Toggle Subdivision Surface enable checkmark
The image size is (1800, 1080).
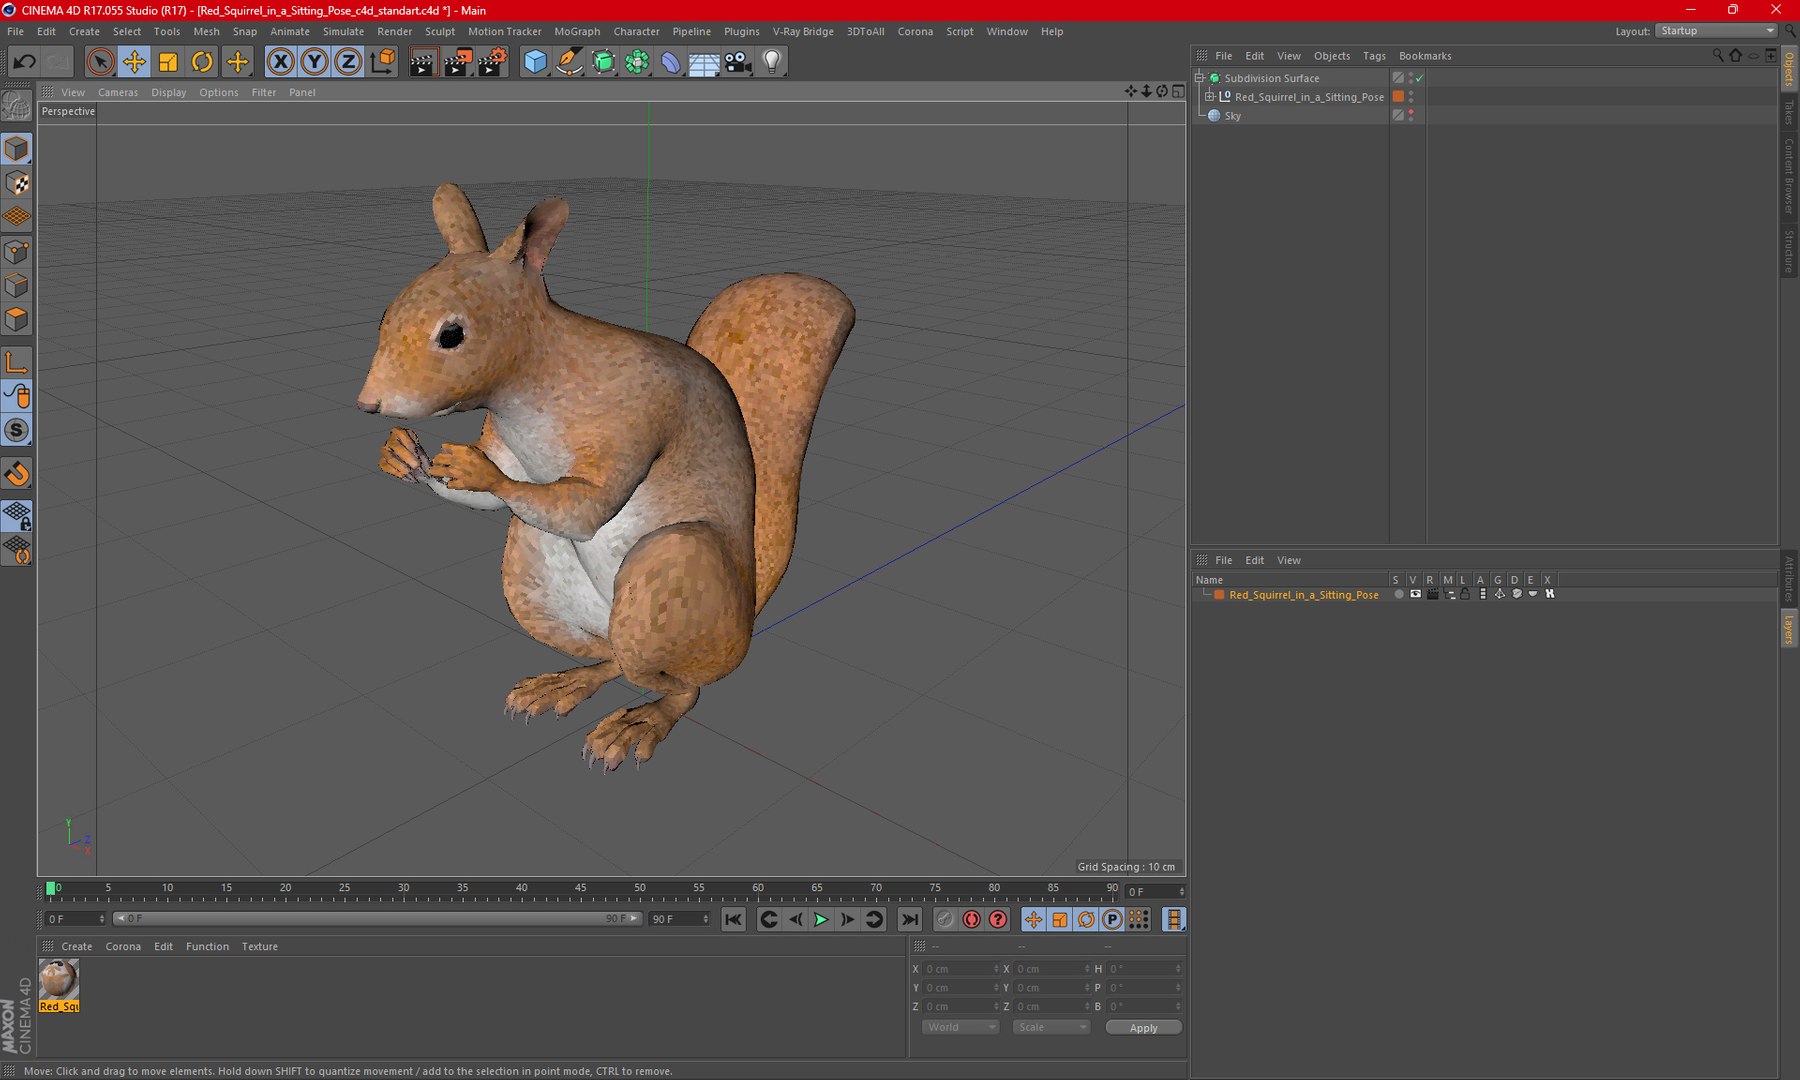(1420, 78)
